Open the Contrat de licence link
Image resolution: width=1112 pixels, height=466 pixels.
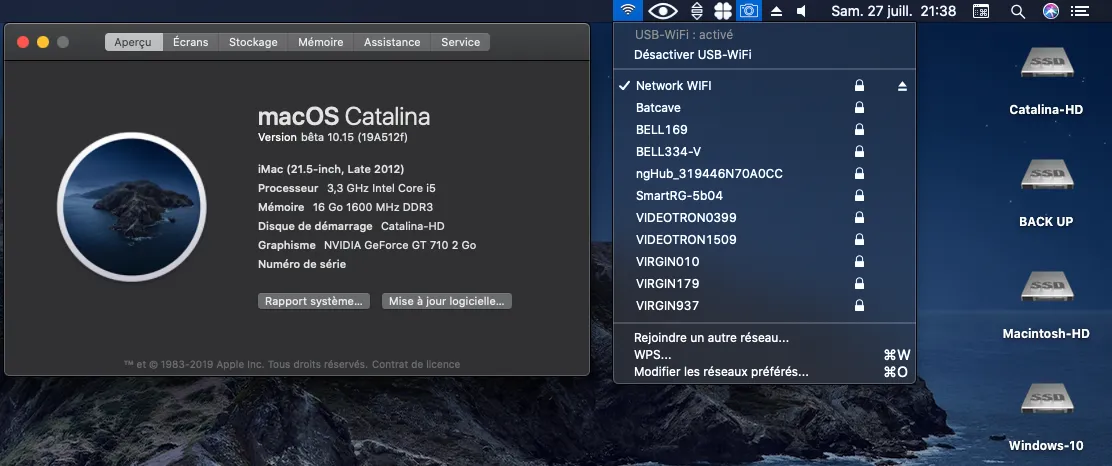[416, 365]
